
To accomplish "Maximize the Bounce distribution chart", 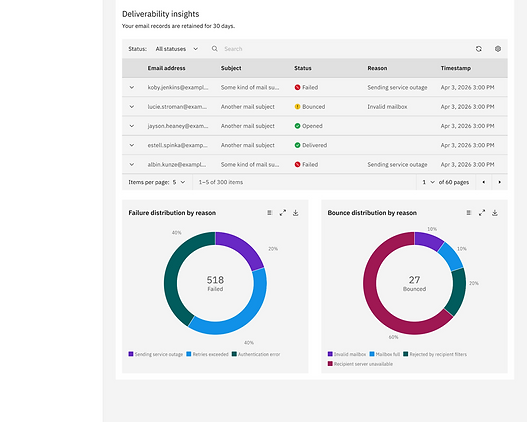I will click(x=482, y=213).
